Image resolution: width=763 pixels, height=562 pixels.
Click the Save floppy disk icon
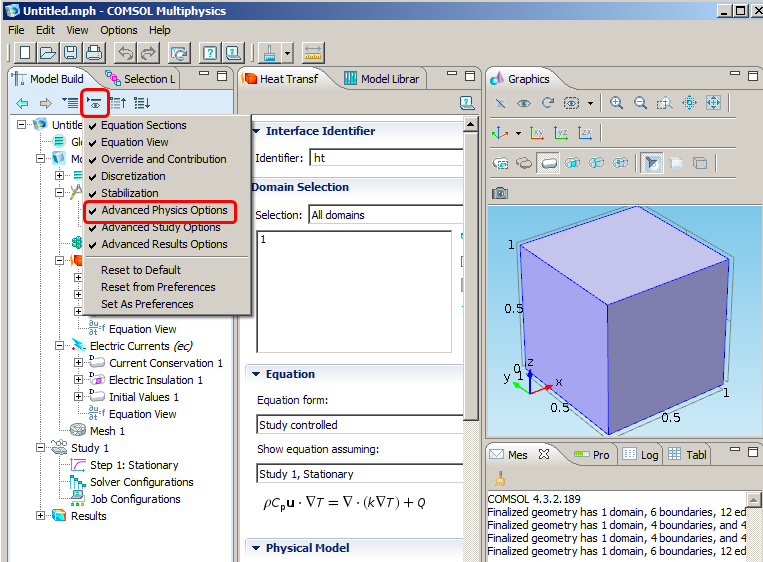(x=71, y=52)
